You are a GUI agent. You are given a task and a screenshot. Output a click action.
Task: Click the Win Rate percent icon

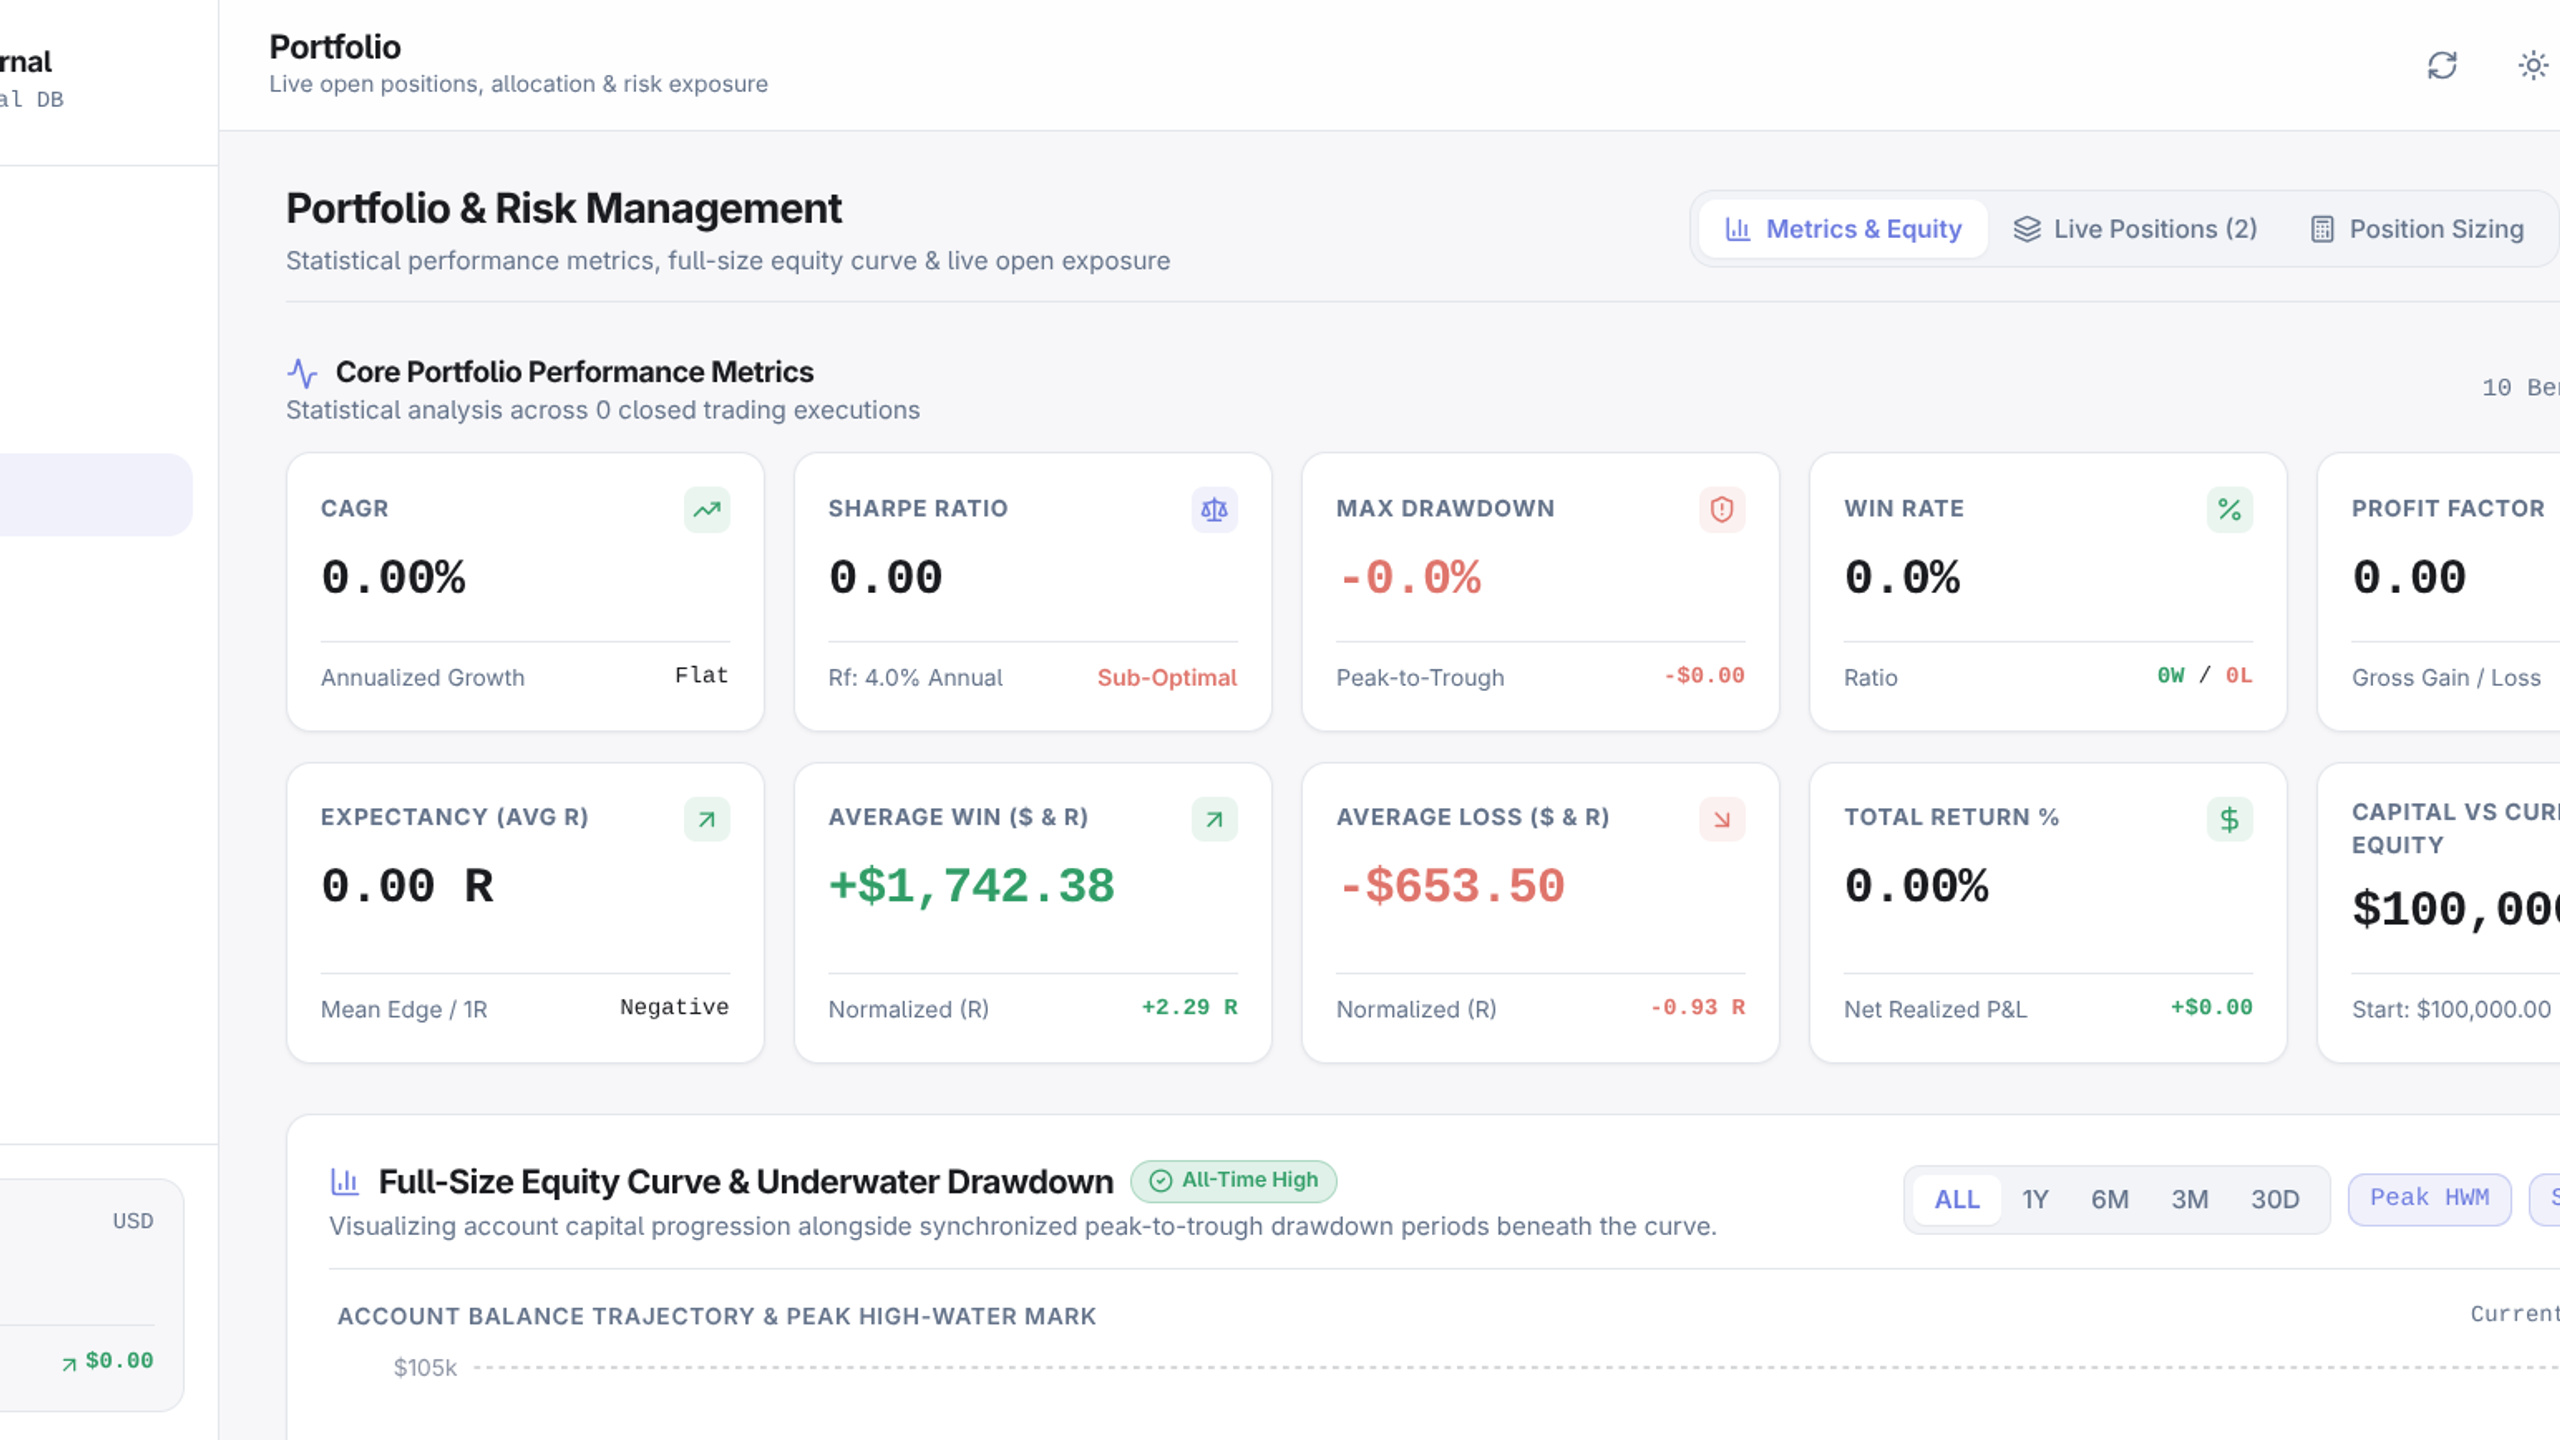coord(2230,510)
